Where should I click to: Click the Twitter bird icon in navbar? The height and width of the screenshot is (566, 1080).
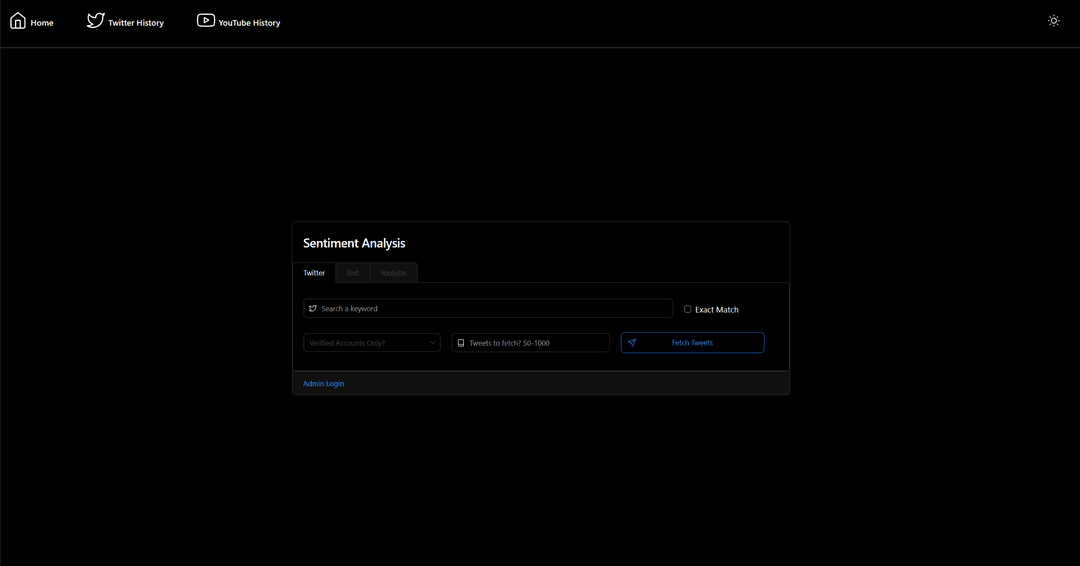[95, 21]
